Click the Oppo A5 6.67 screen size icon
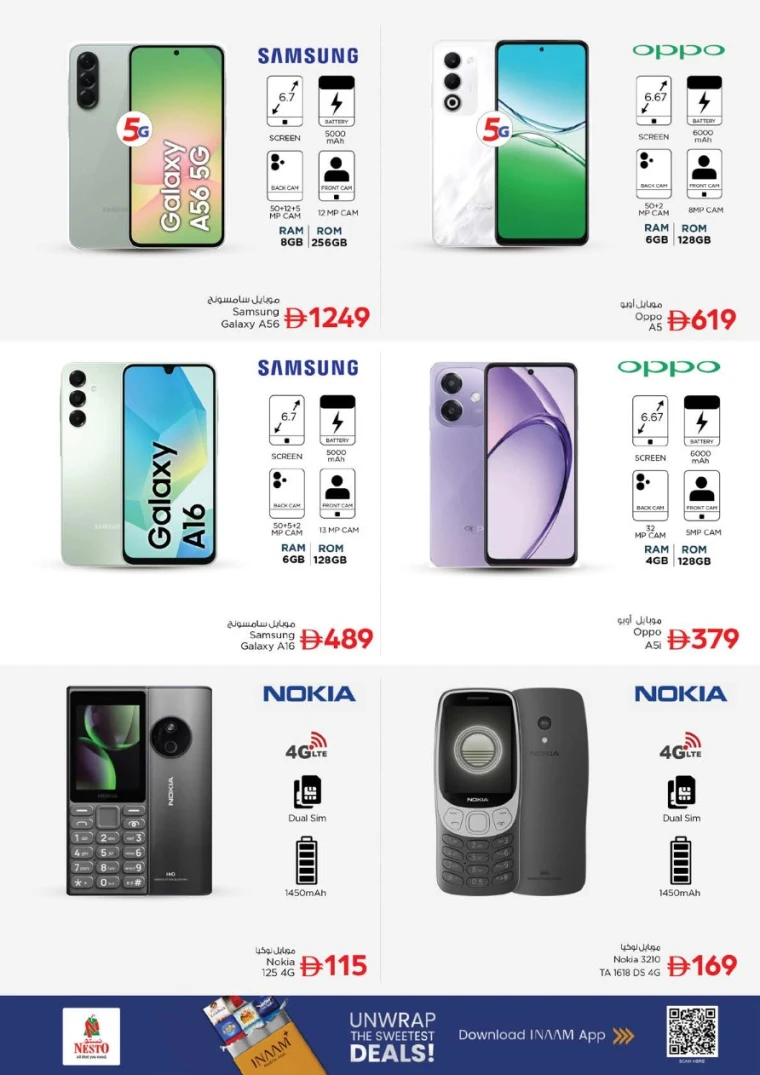This screenshot has height=1075, width=760. click(653, 101)
